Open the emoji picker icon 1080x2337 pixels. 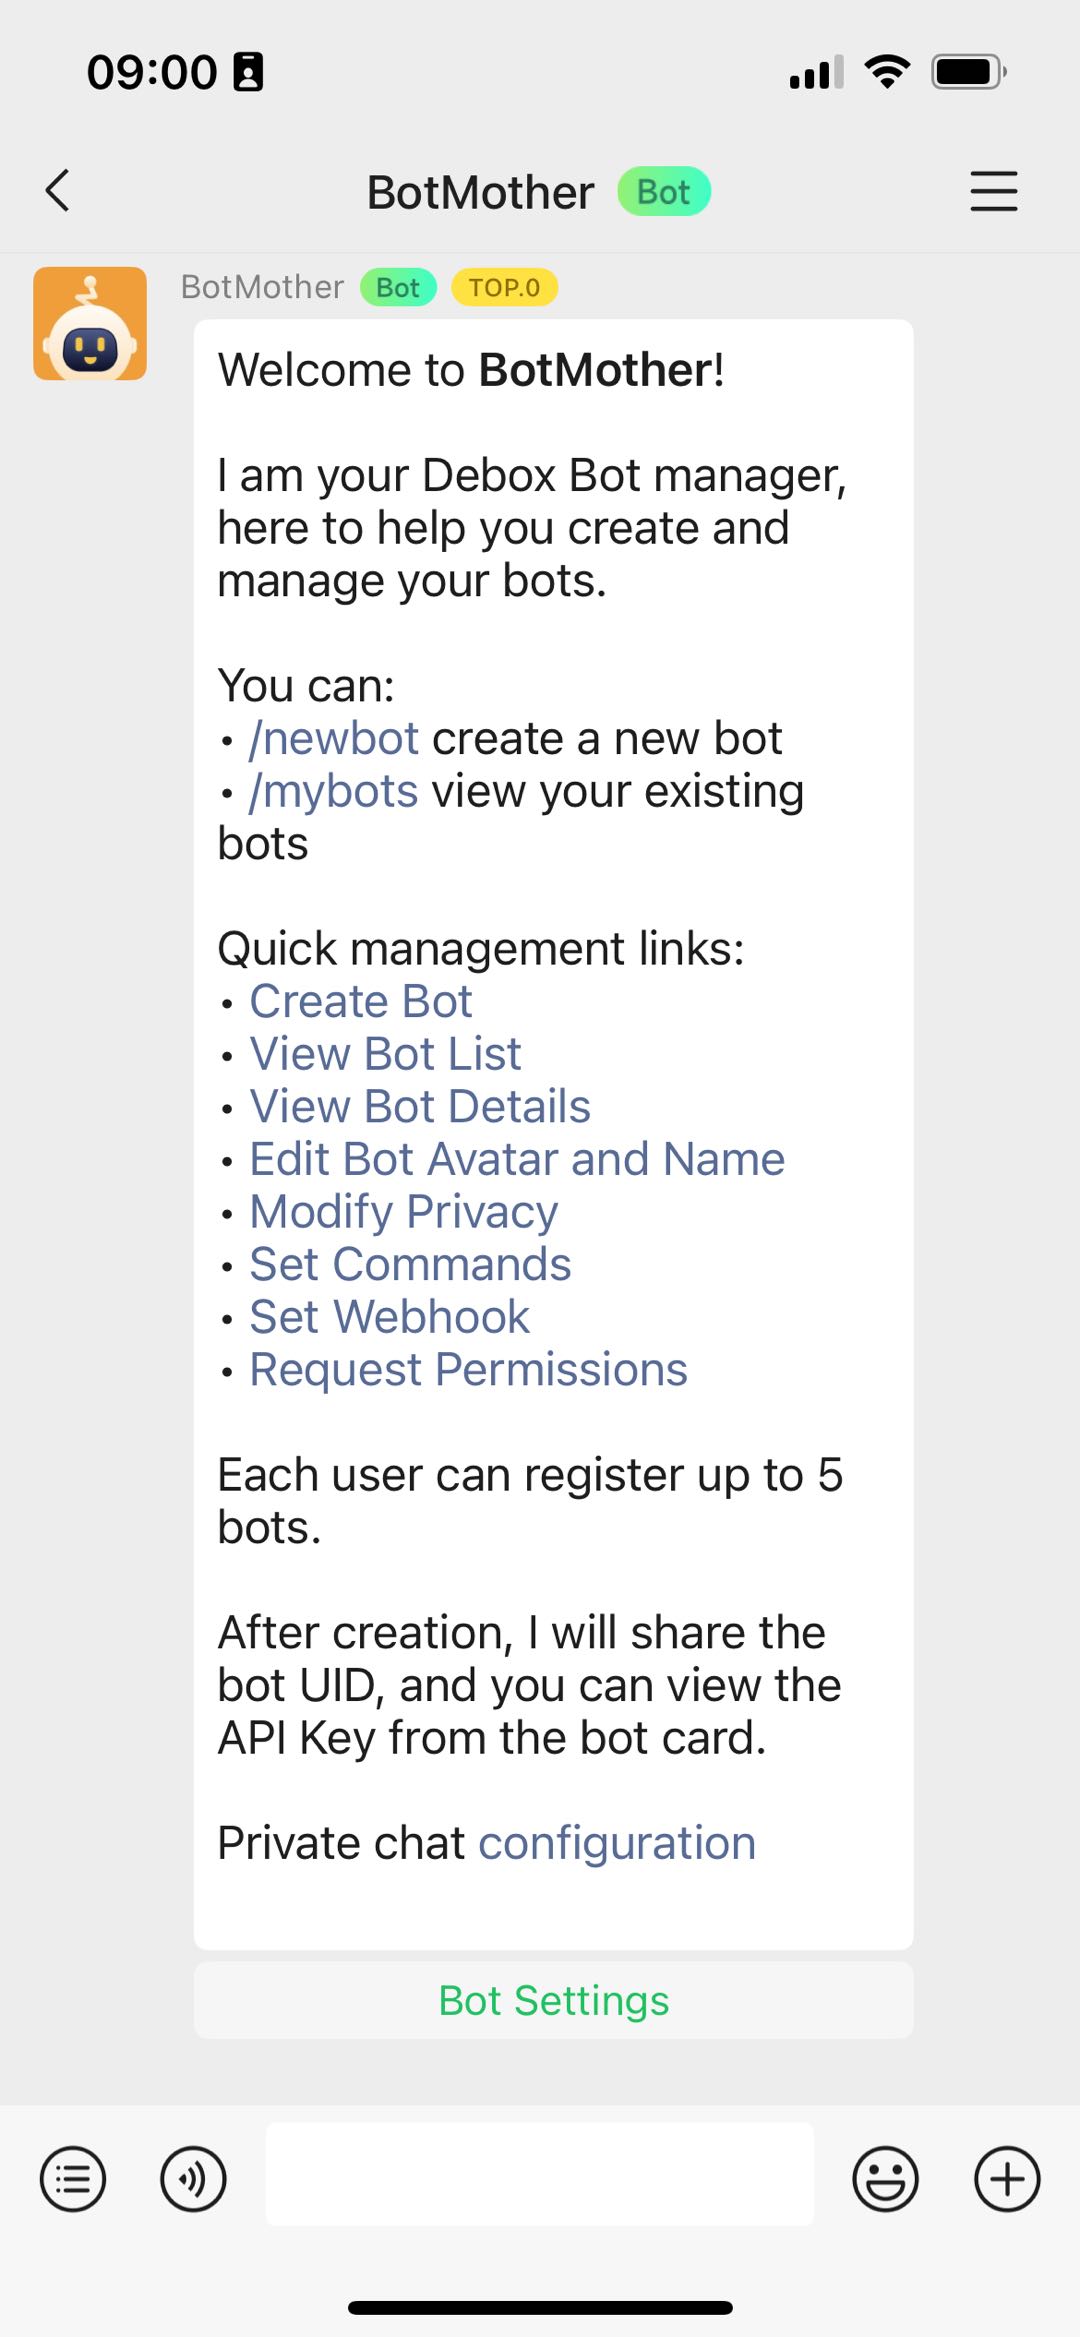tap(885, 2178)
